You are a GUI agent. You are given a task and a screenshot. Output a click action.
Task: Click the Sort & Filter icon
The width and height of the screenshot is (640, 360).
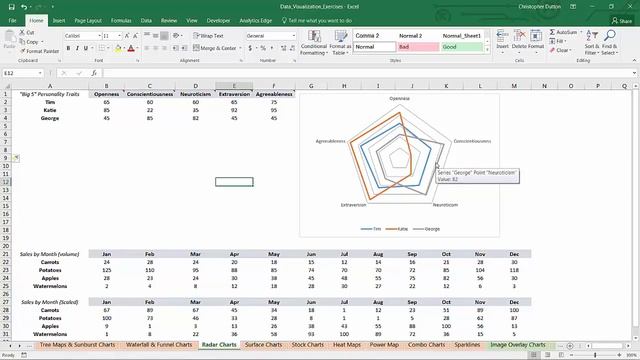(x=591, y=36)
